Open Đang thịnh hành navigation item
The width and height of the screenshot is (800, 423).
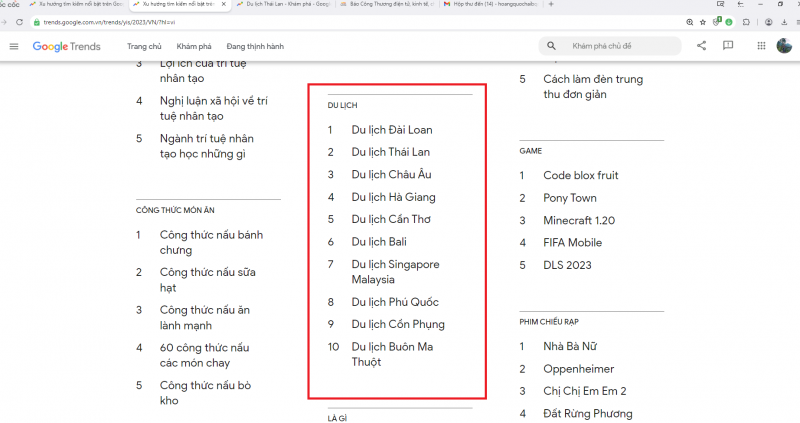click(255, 46)
